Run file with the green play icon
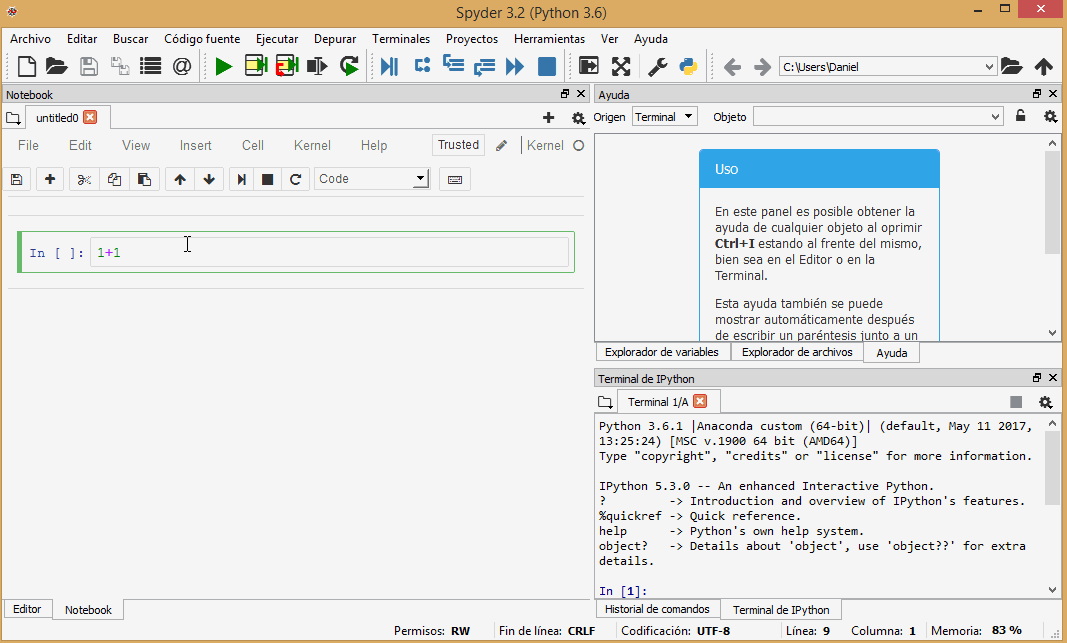This screenshot has height=643, width=1067. click(x=223, y=66)
